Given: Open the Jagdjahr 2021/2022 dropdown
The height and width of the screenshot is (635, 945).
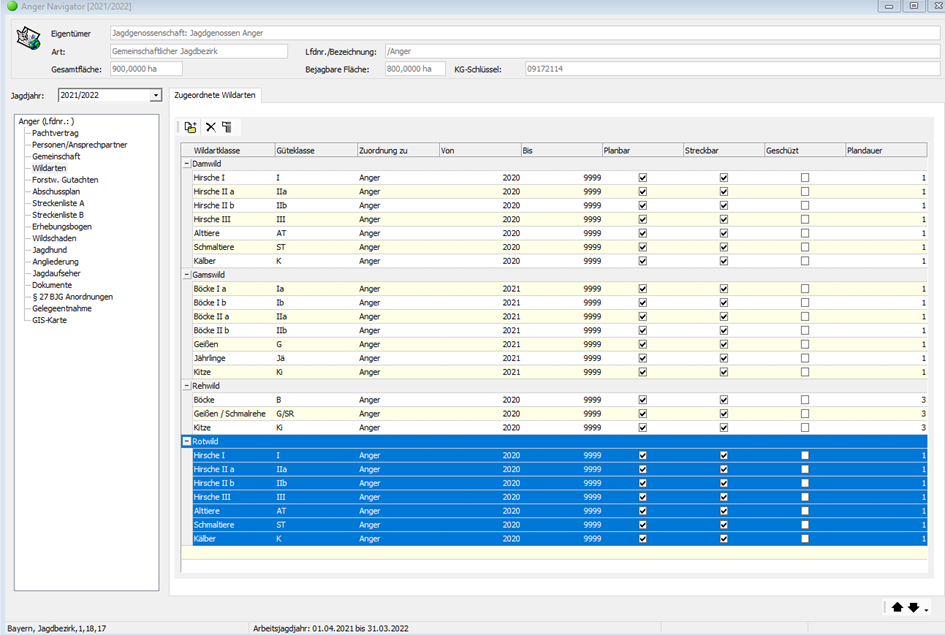Looking at the screenshot, I should [155, 96].
